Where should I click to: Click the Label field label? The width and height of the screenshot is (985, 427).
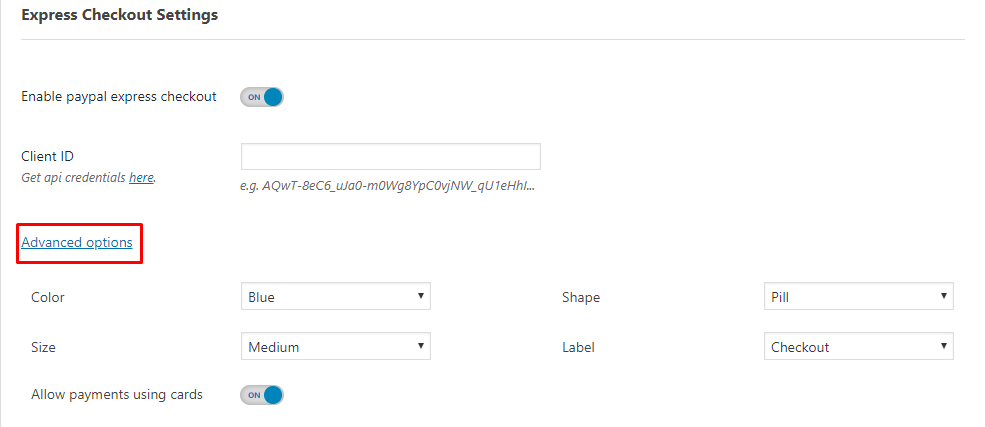click(x=578, y=347)
